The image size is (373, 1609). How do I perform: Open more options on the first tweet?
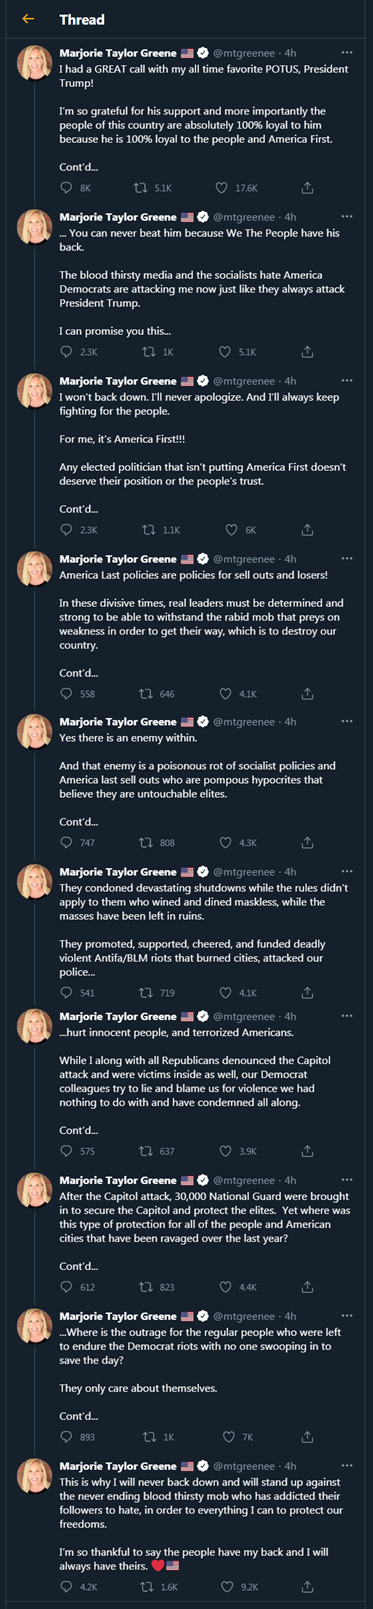point(346,52)
